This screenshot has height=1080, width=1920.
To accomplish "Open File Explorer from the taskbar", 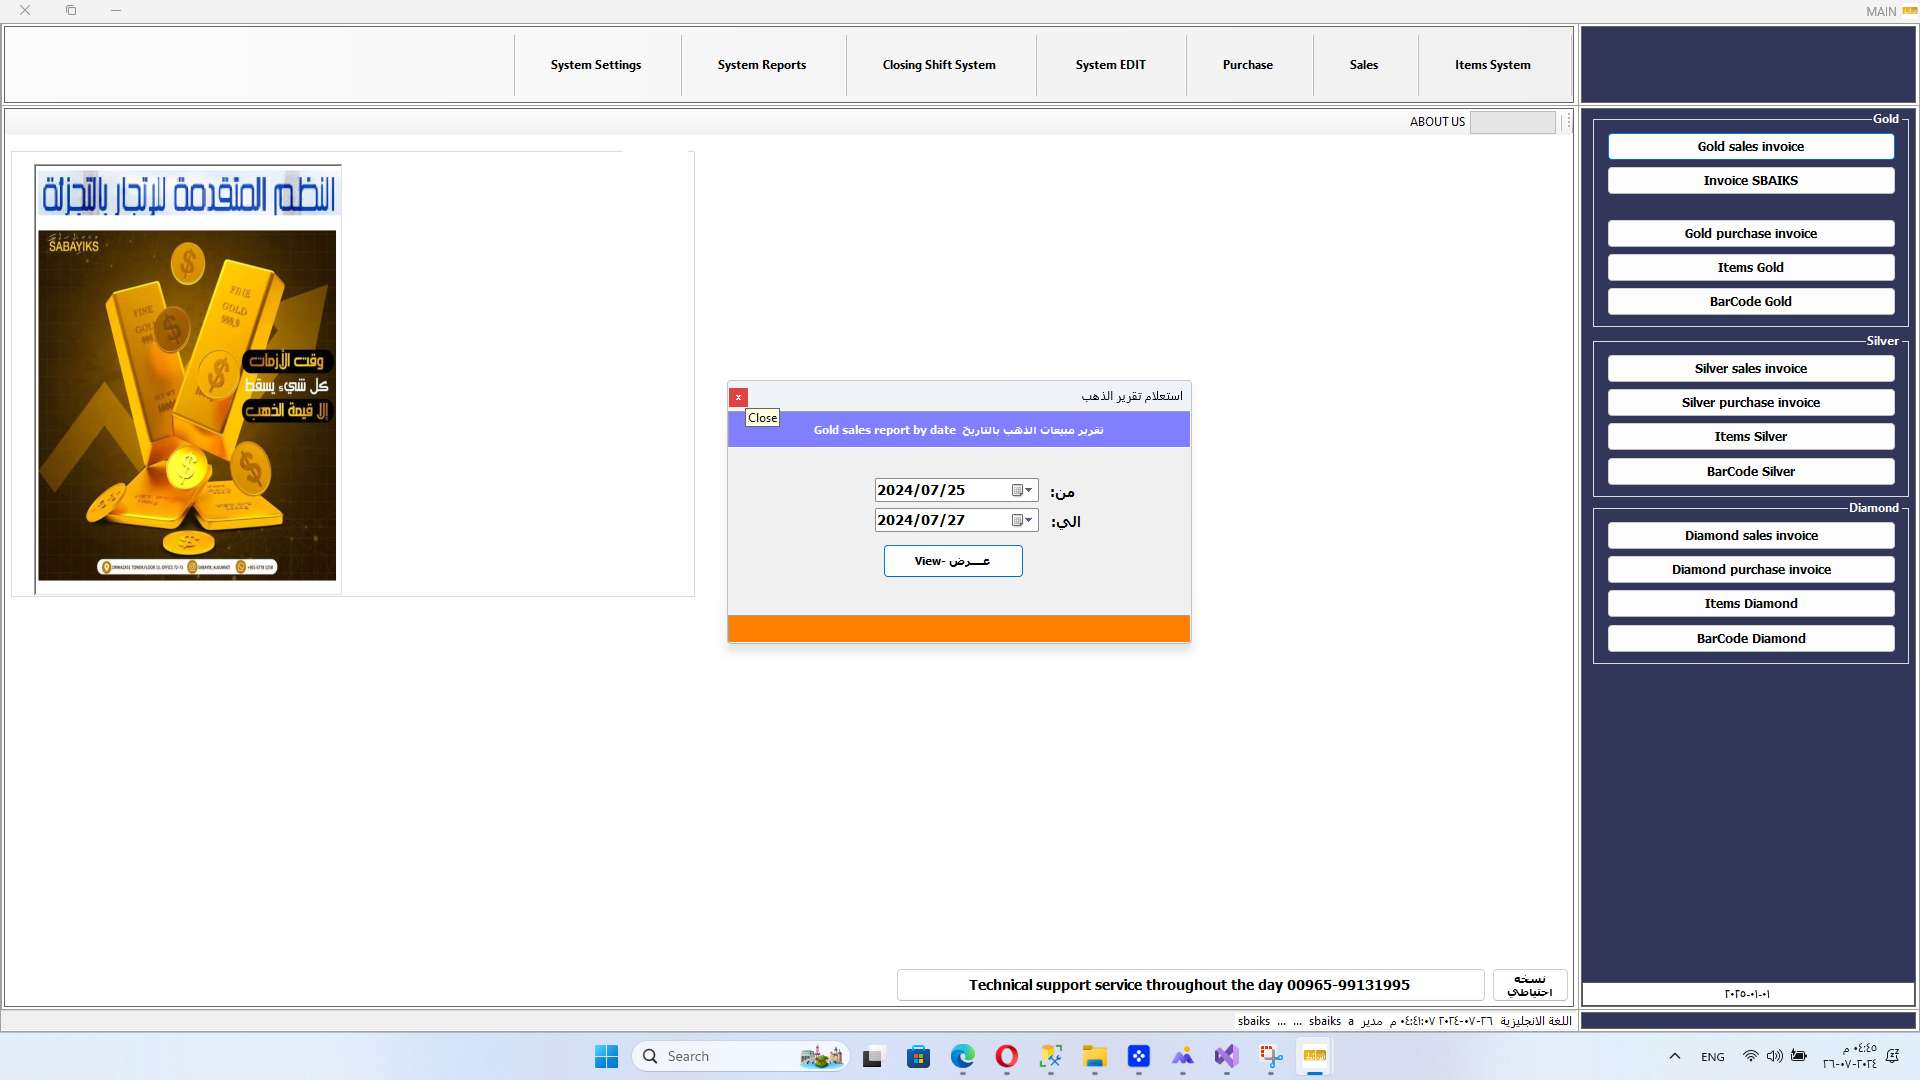I will (x=1094, y=1057).
